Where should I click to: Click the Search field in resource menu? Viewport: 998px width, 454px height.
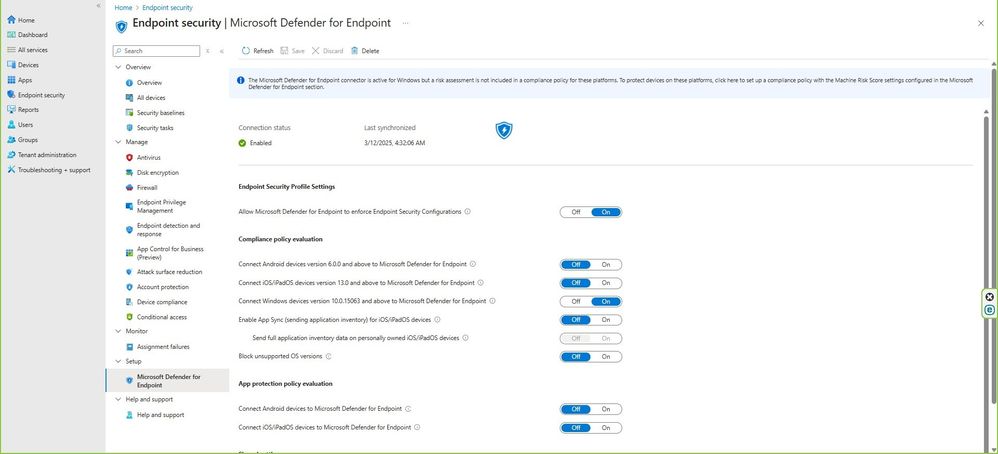[157, 51]
